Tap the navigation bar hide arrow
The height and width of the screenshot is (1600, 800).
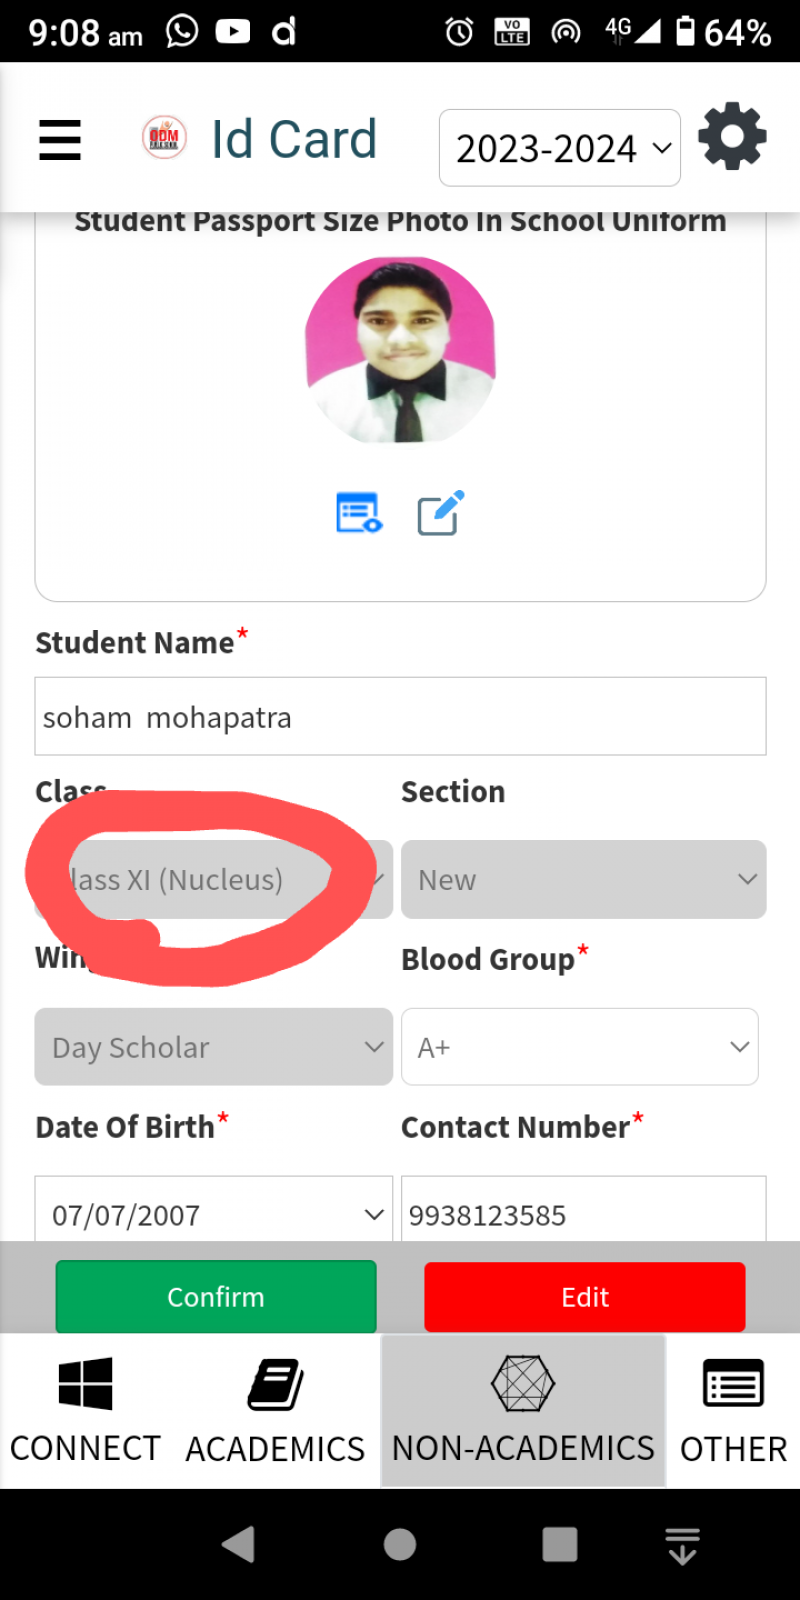pos(682,1545)
